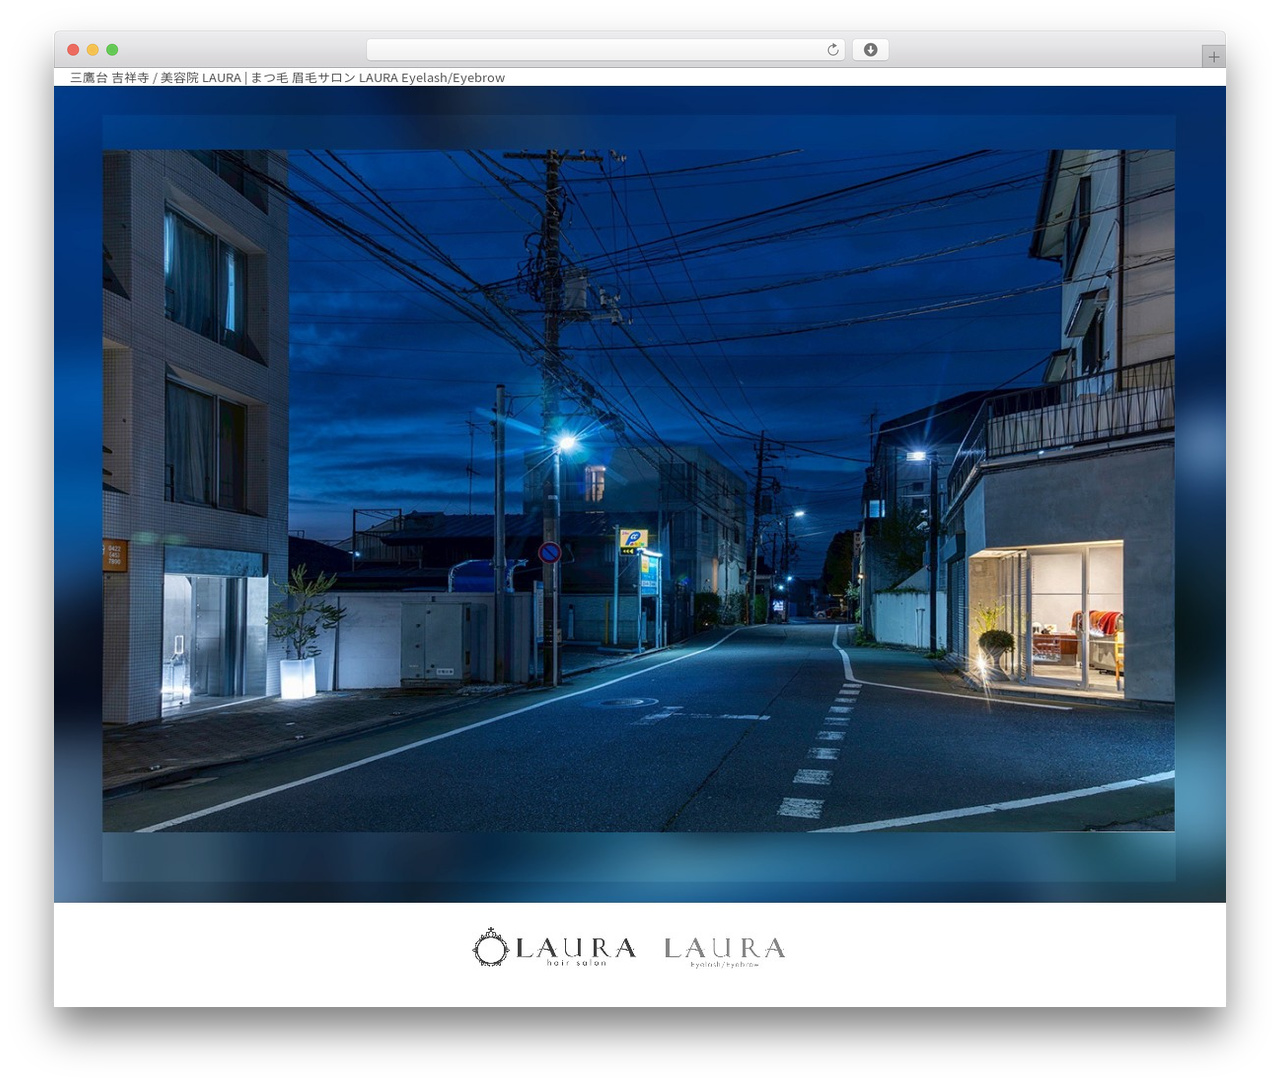
Task: Open the LAURA hair salon logo link
Action: (554, 948)
